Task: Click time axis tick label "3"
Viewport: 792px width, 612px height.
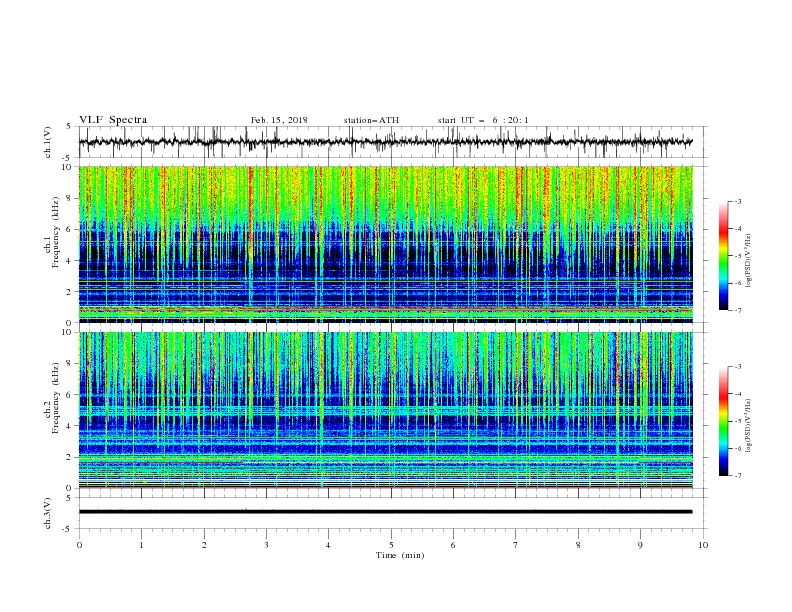Action: coord(266,545)
